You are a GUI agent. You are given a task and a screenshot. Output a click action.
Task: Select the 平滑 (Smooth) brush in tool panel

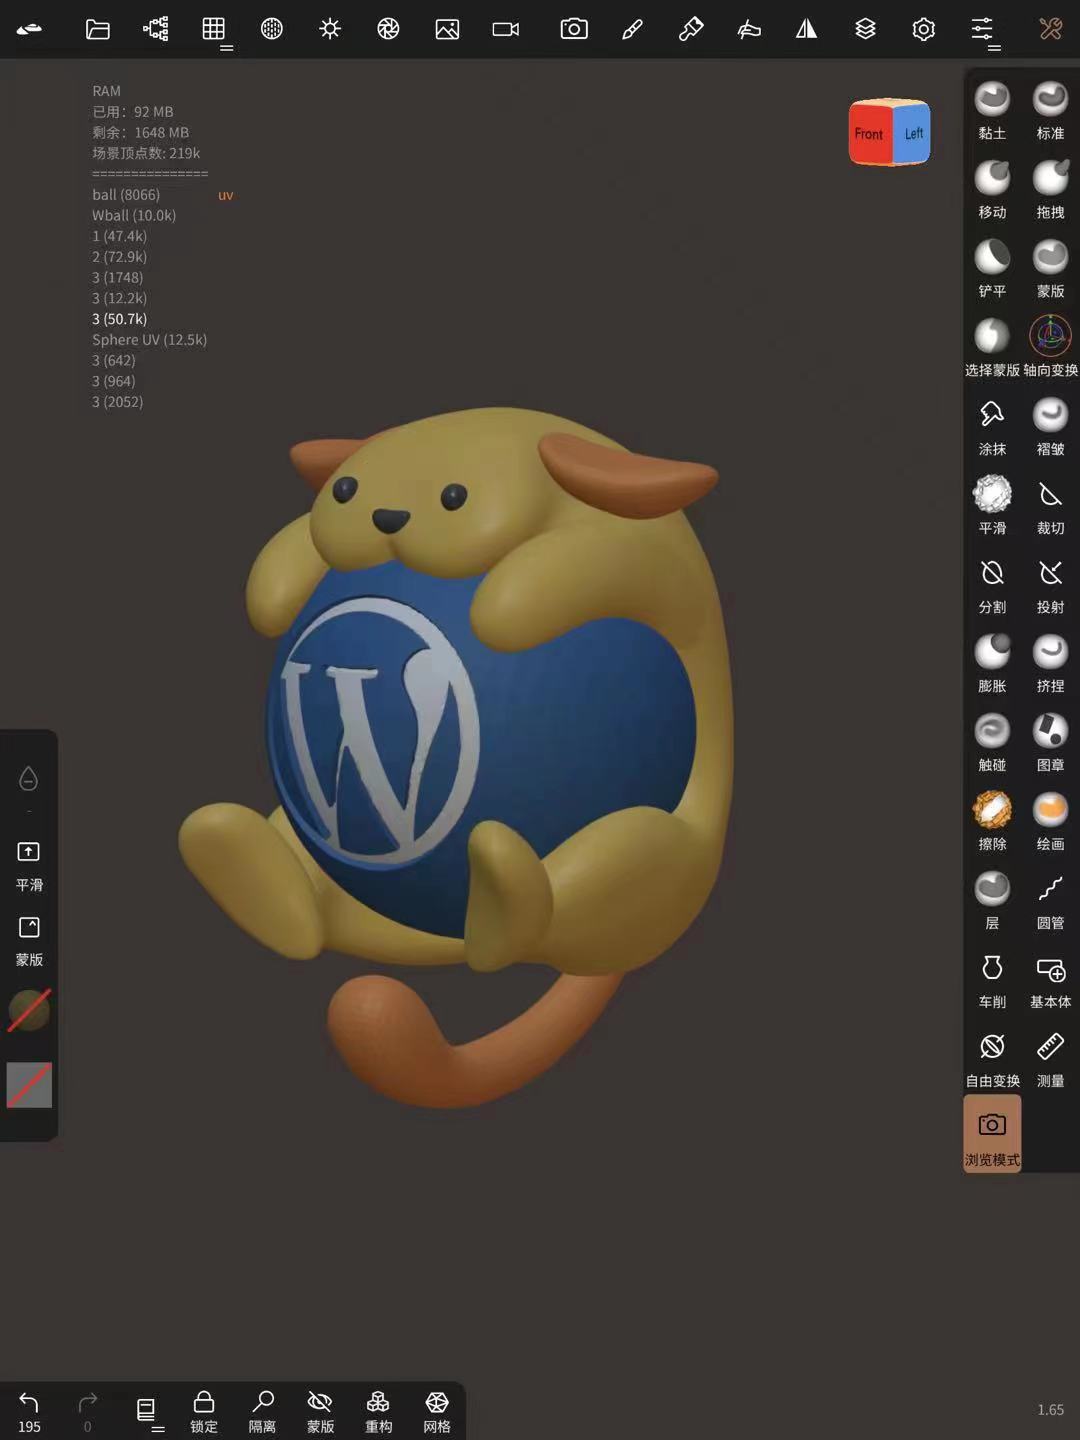[x=992, y=504]
